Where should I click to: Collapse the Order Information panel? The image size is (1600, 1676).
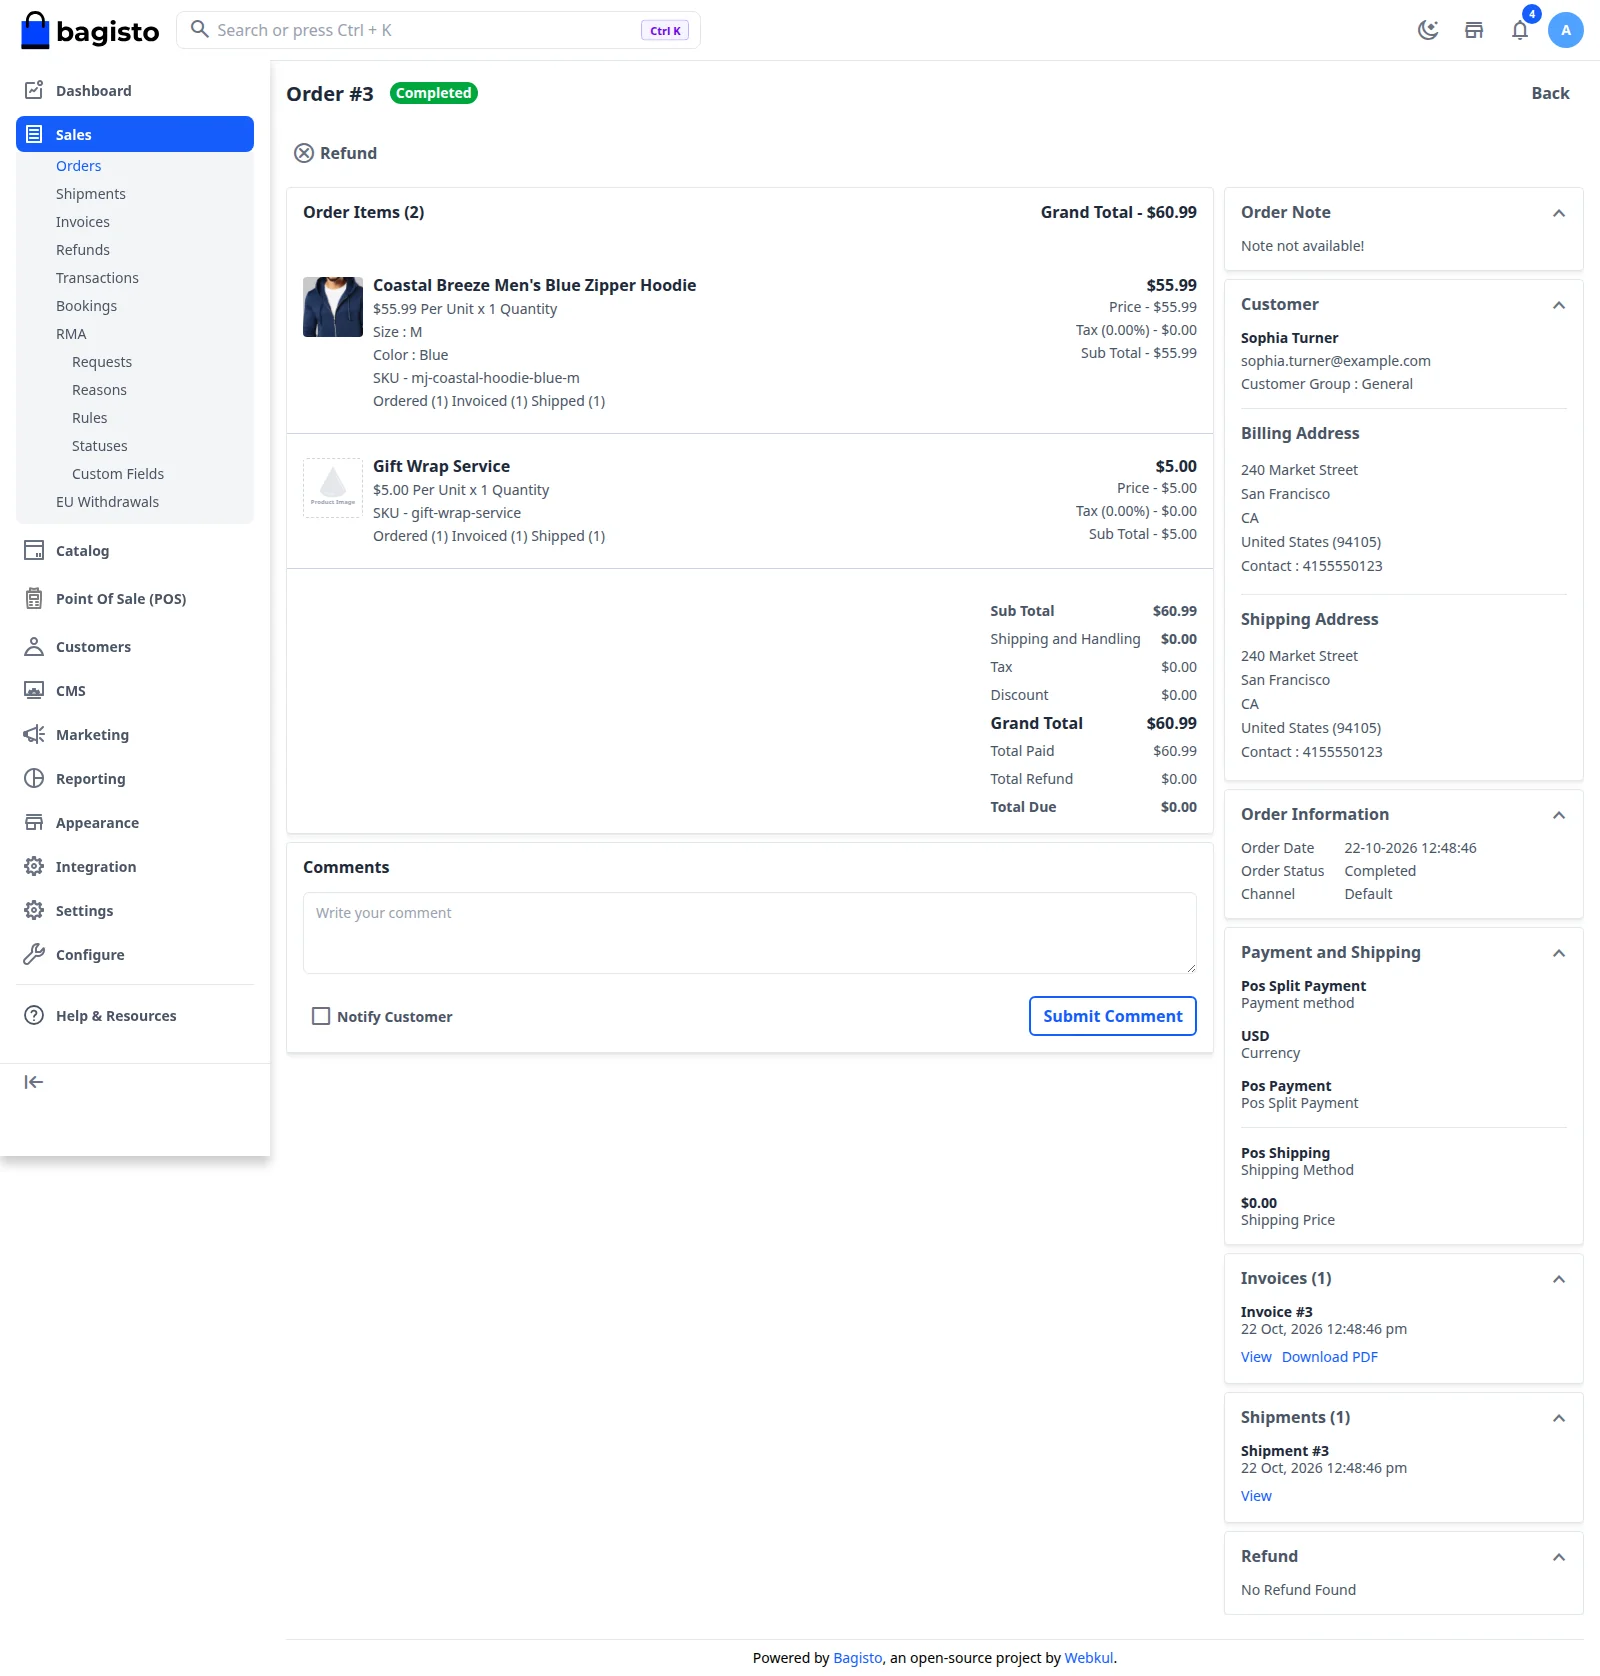click(x=1558, y=815)
